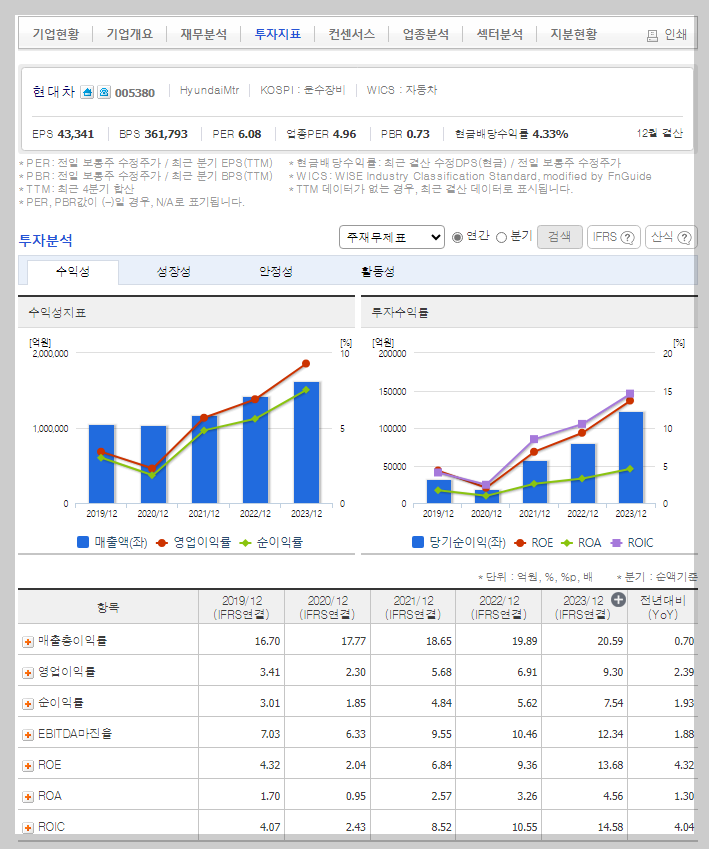Expand the ROIC row
This screenshot has height=849, width=709.
point(28,828)
